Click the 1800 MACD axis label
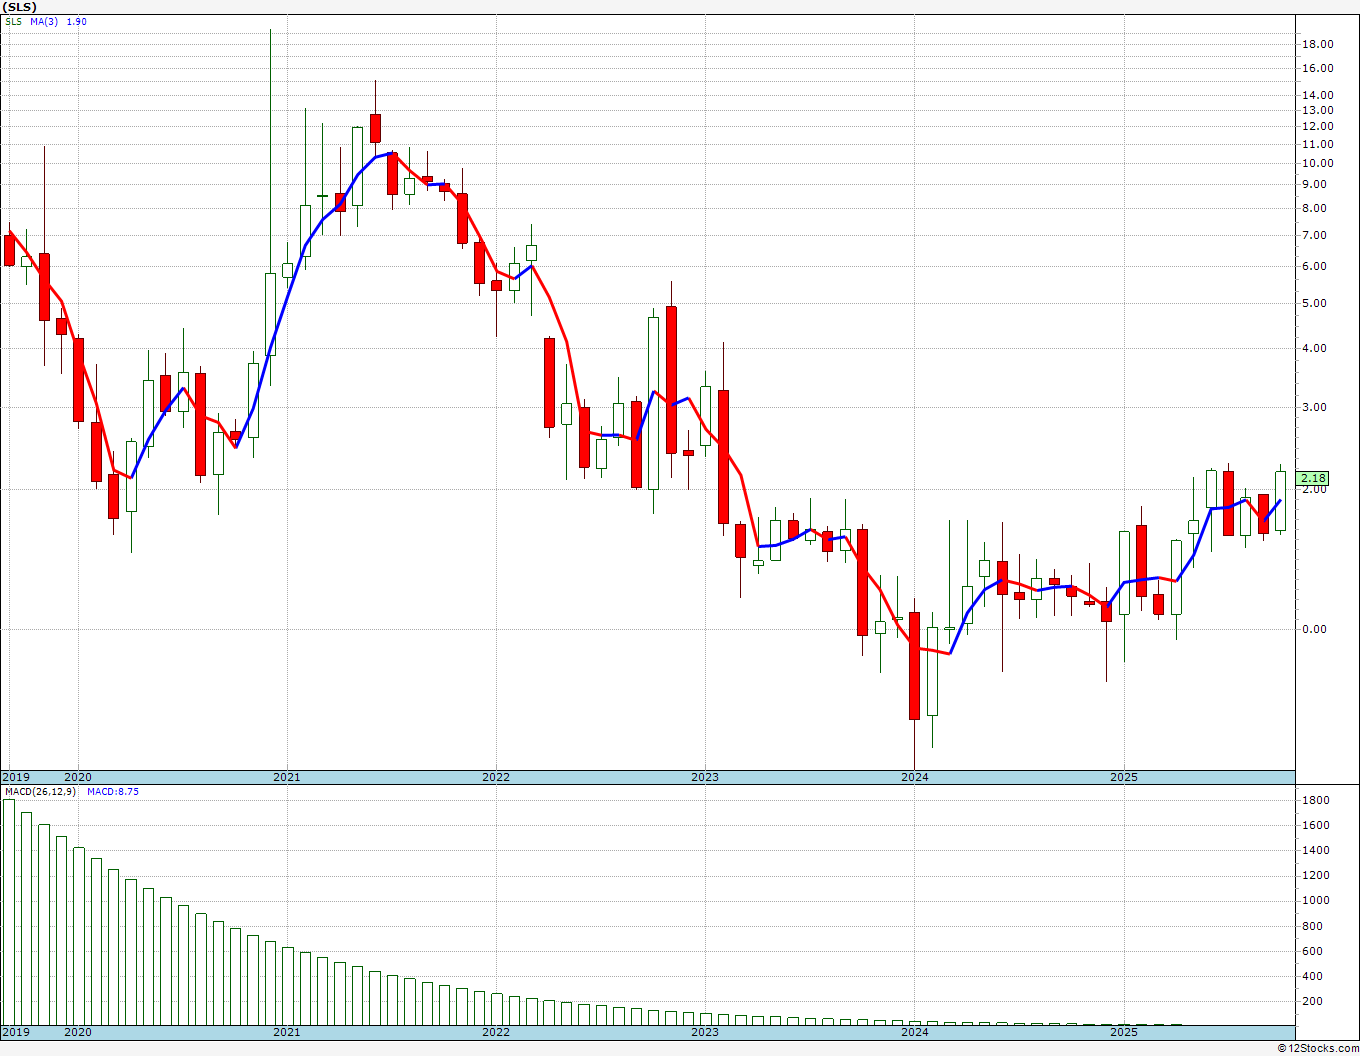Image resolution: width=1360 pixels, height=1056 pixels. pos(1315,800)
